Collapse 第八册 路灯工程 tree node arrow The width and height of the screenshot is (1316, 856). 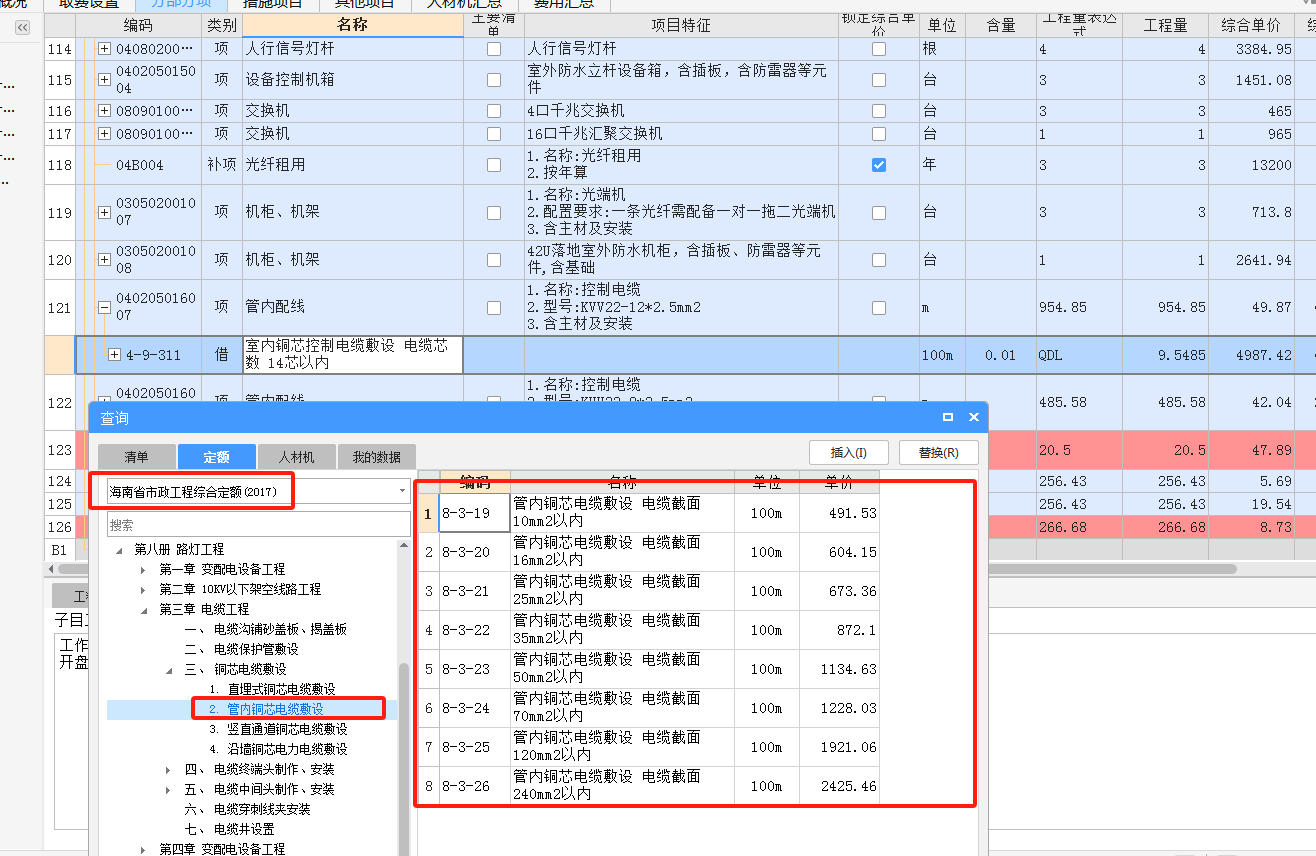pos(120,550)
